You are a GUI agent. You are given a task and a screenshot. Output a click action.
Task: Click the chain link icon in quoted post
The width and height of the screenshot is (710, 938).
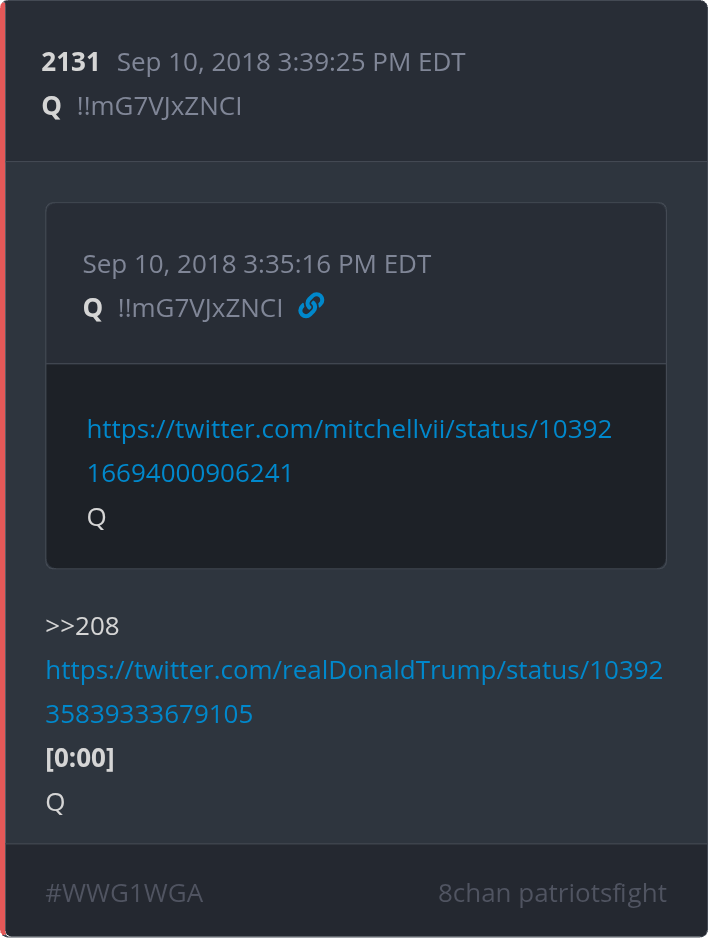[311, 306]
